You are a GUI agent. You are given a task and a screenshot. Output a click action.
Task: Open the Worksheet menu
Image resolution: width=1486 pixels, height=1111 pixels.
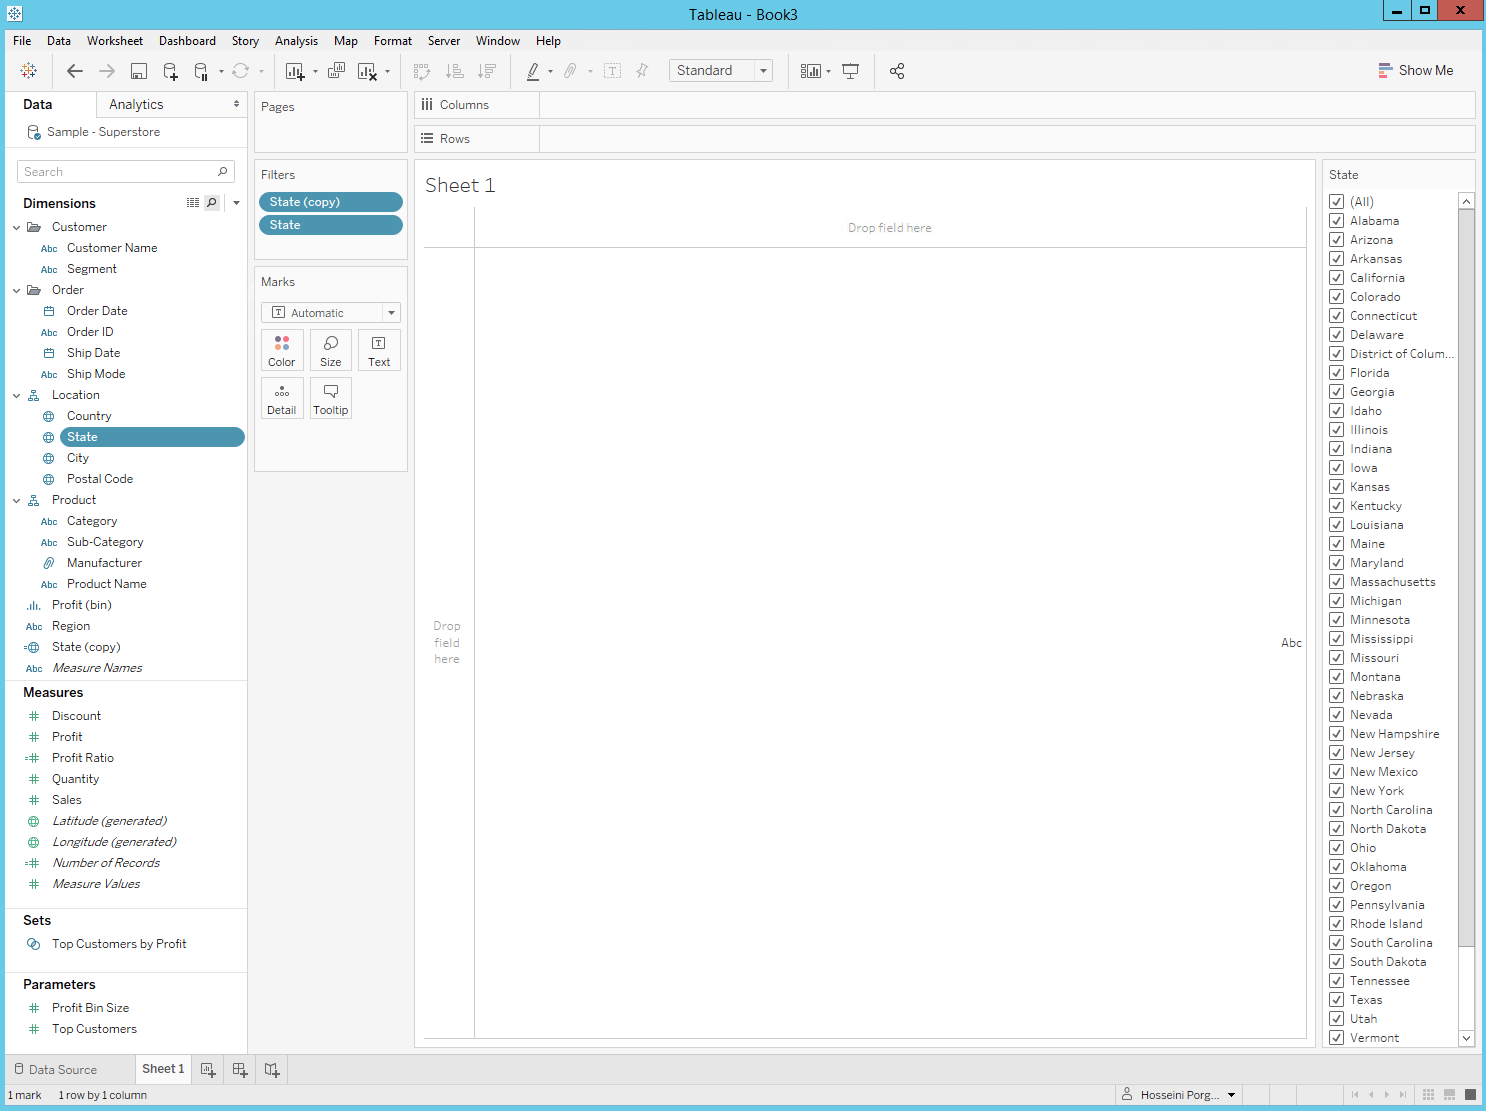(x=115, y=41)
